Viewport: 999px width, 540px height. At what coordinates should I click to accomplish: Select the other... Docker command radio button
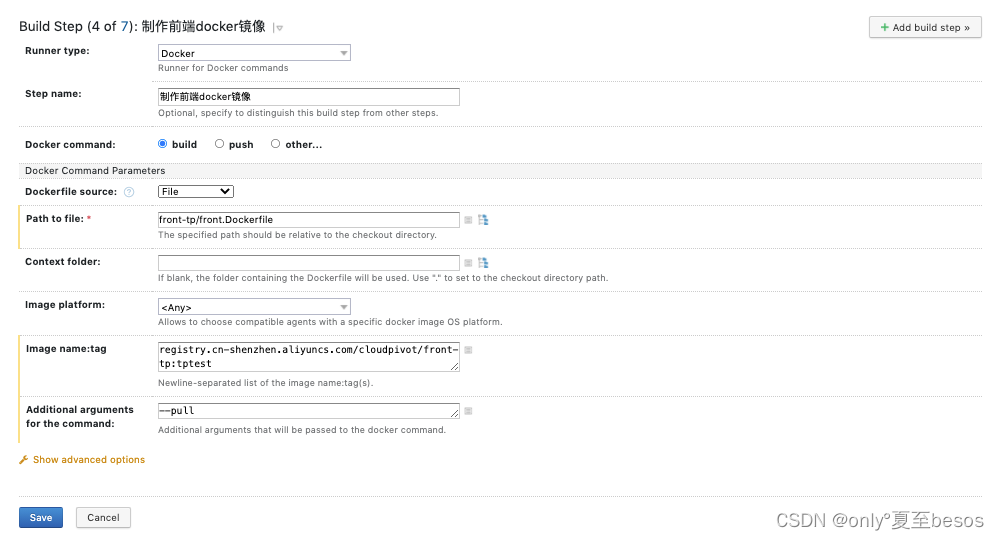click(x=275, y=144)
